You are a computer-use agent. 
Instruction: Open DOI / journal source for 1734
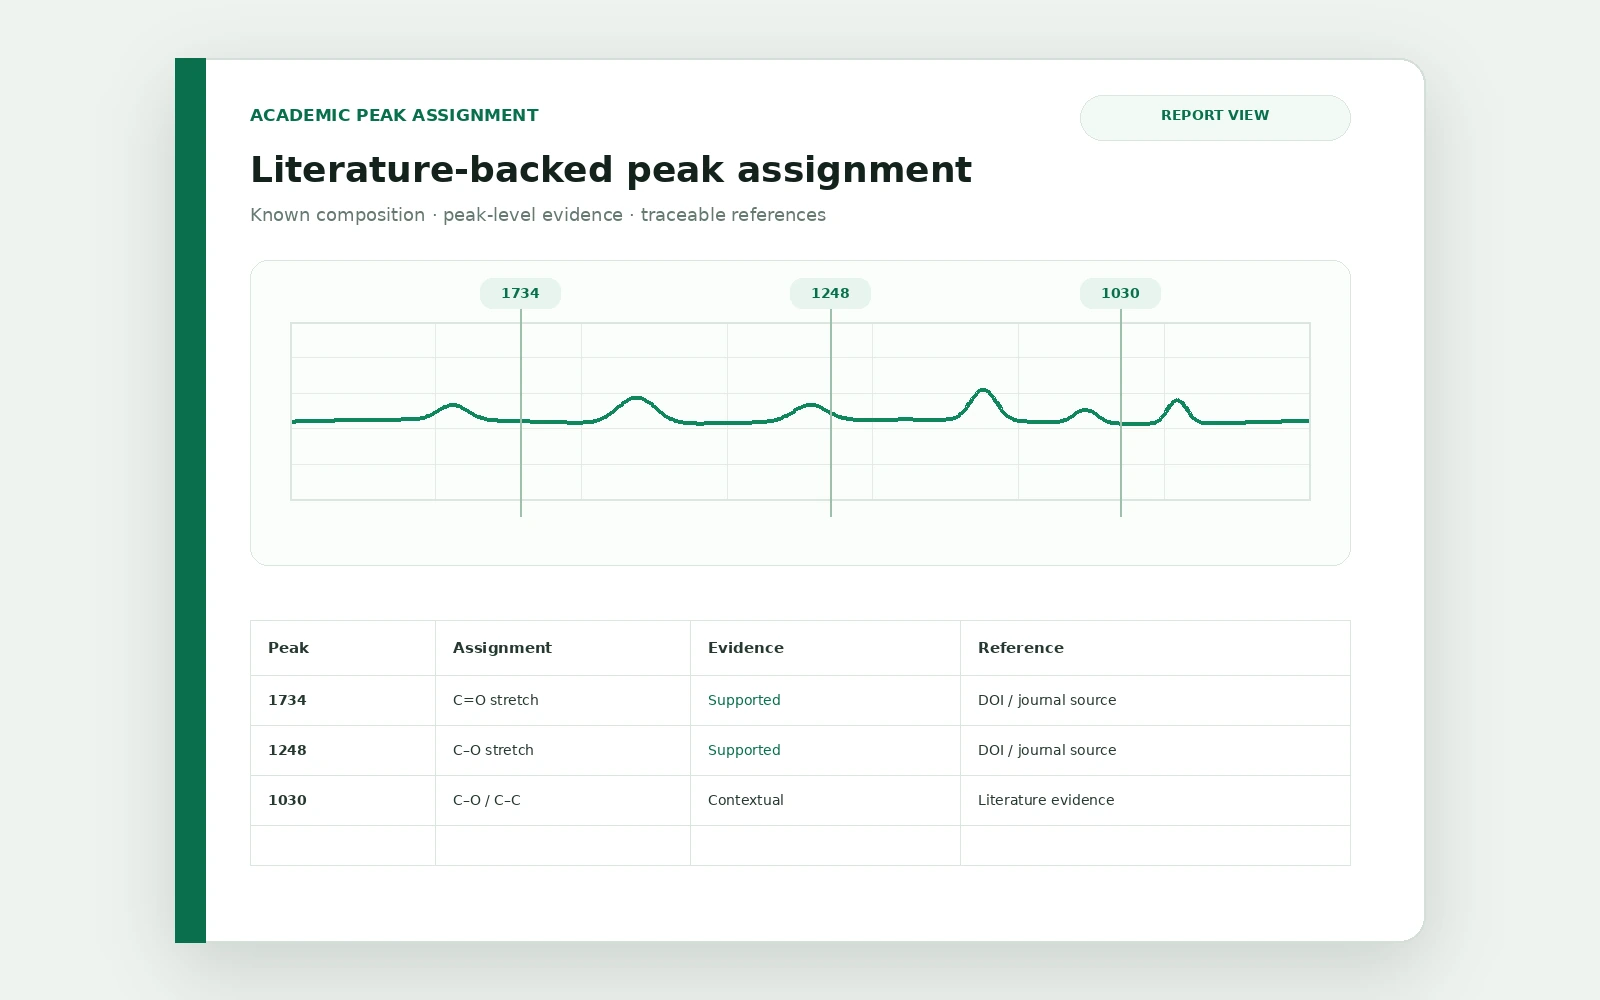[1047, 700]
